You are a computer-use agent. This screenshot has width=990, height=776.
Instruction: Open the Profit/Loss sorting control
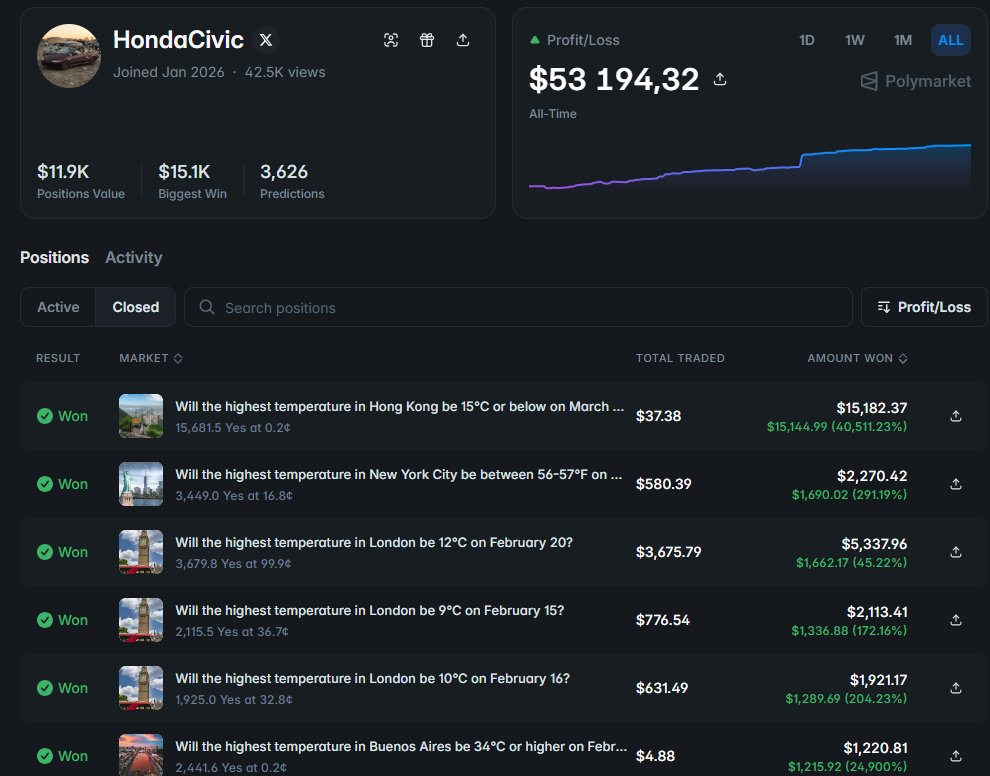point(922,307)
